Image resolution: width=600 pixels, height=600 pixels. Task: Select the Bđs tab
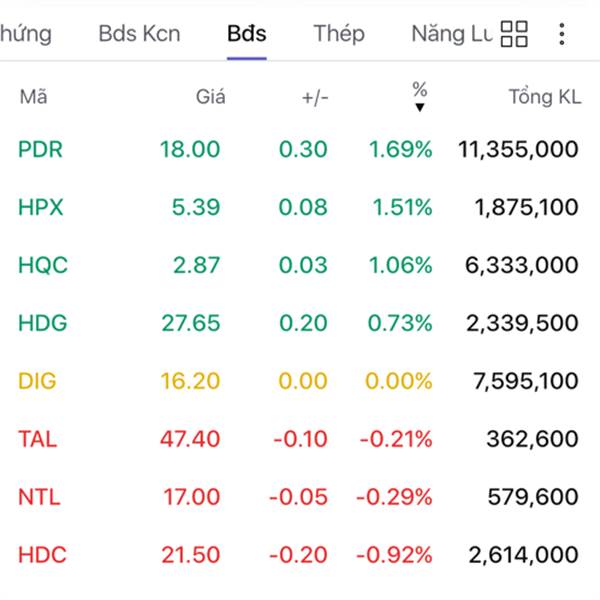click(x=246, y=33)
